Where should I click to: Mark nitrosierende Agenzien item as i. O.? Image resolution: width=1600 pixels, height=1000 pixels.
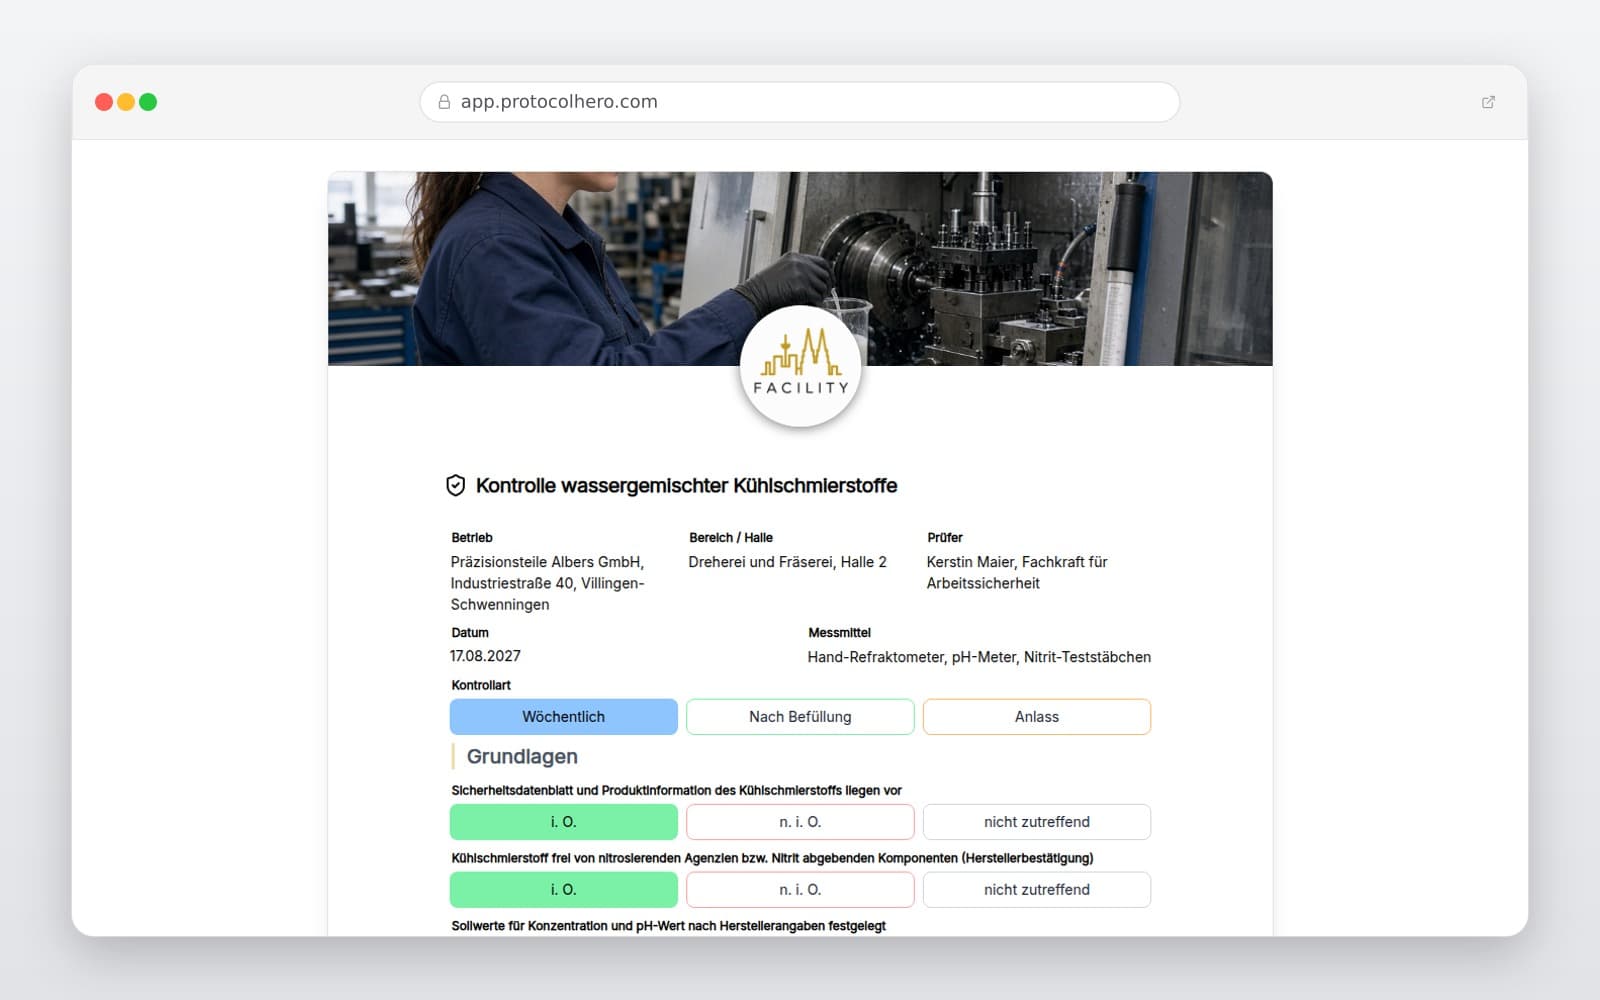[564, 890]
